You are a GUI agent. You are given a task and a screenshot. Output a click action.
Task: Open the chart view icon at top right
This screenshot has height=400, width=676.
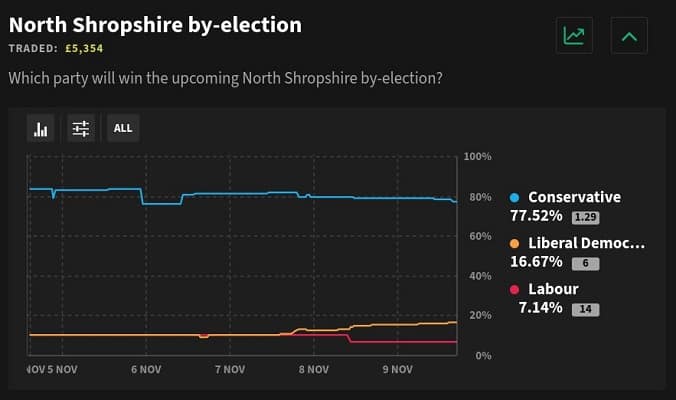574,35
